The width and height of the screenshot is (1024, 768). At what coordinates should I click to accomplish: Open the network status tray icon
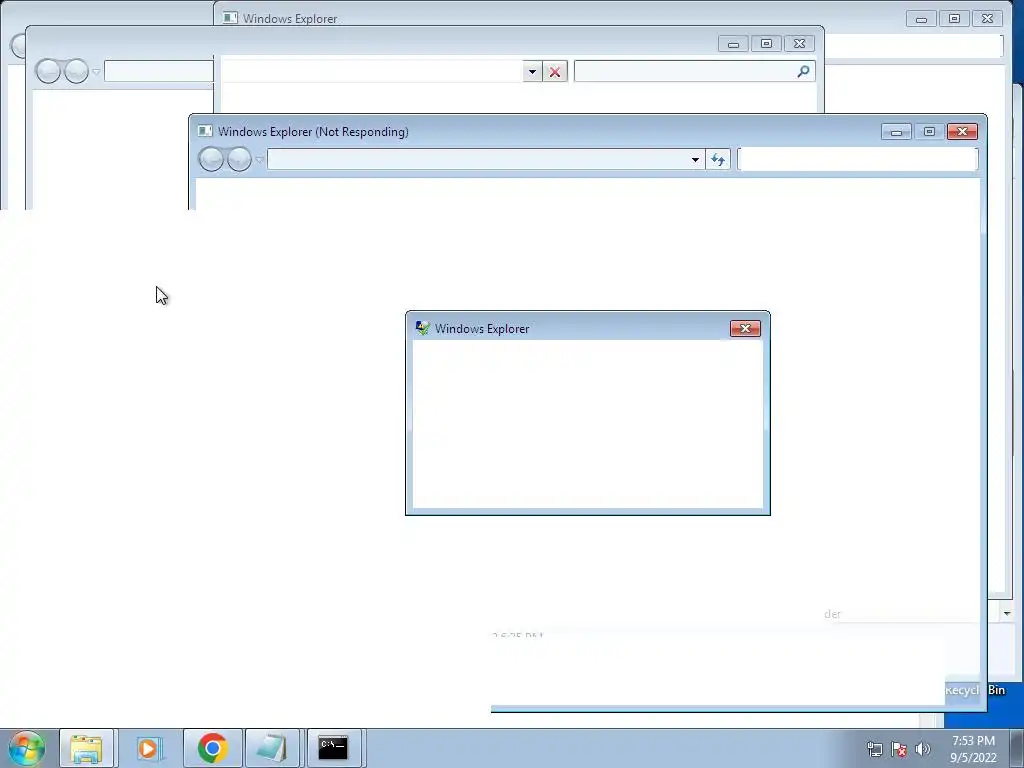tap(874, 749)
